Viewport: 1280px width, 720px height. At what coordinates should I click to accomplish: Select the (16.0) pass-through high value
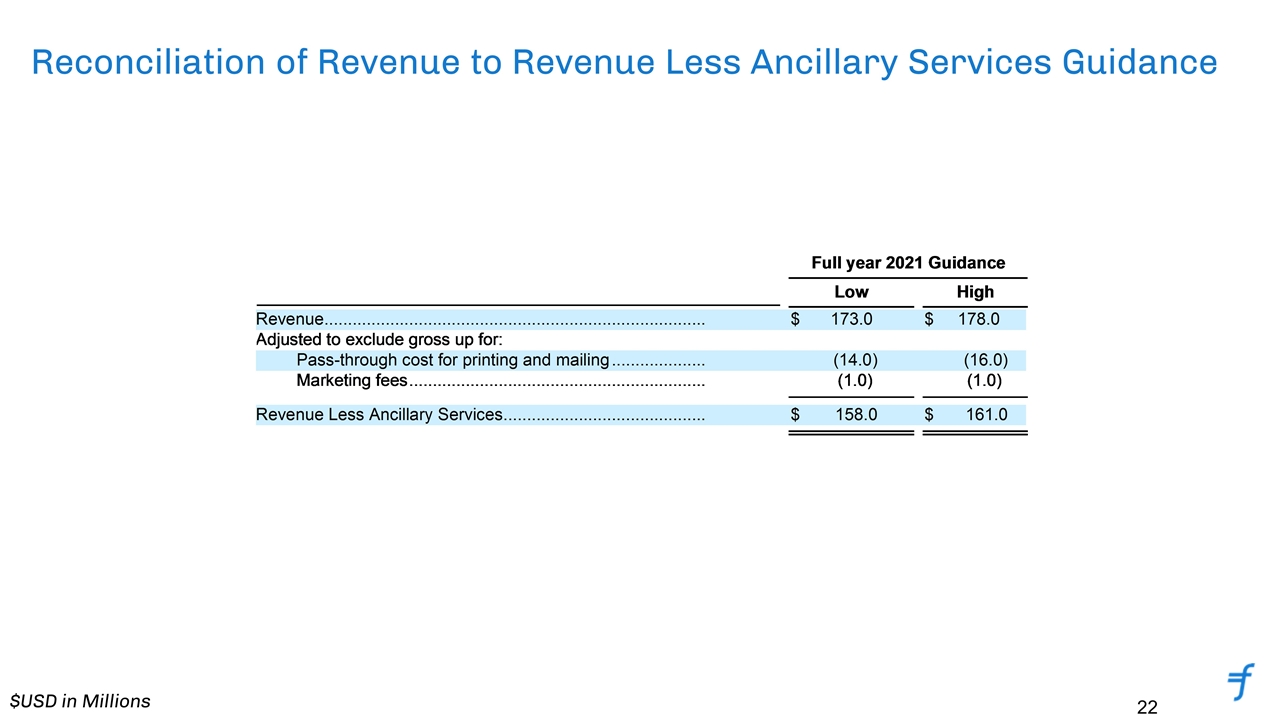tap(985, 360)
